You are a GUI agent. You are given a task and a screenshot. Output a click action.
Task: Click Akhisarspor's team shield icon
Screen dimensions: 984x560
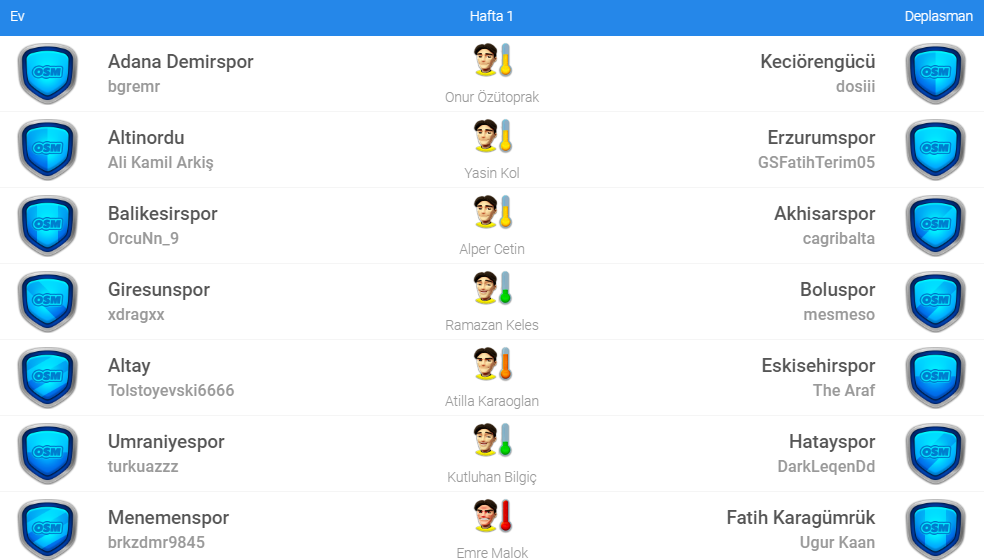935,225
